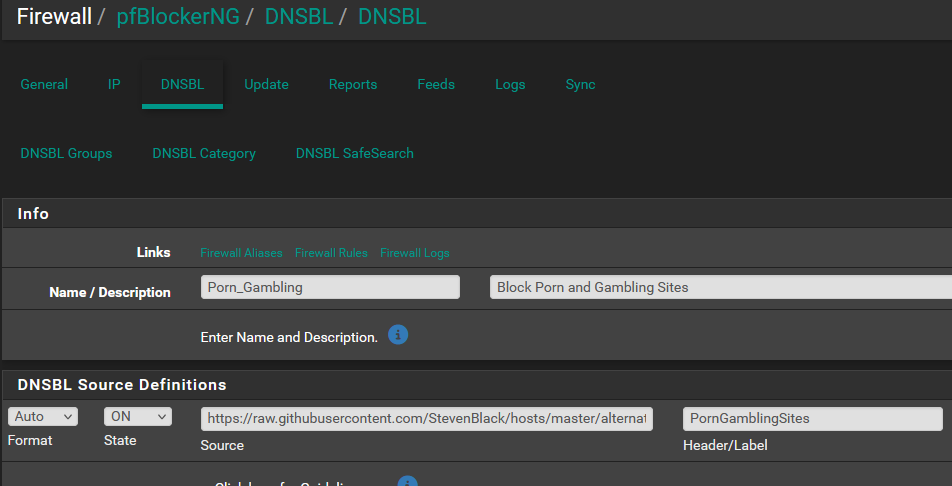Click the info icon below the Source field
The image size is (952, 486).
[x=407, y=482]
